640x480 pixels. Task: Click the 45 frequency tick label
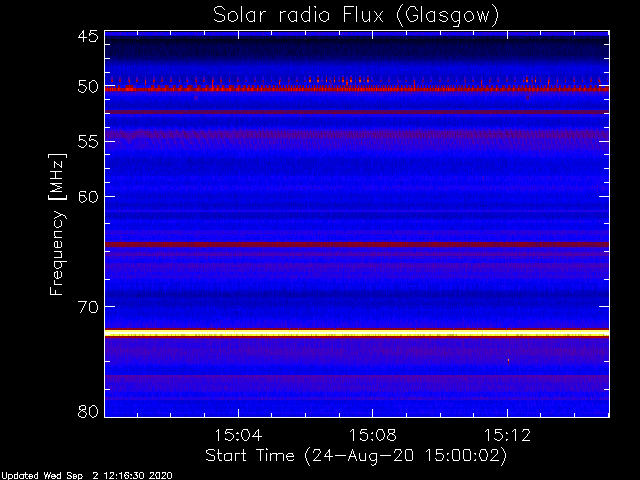click(x=88, y=36)
